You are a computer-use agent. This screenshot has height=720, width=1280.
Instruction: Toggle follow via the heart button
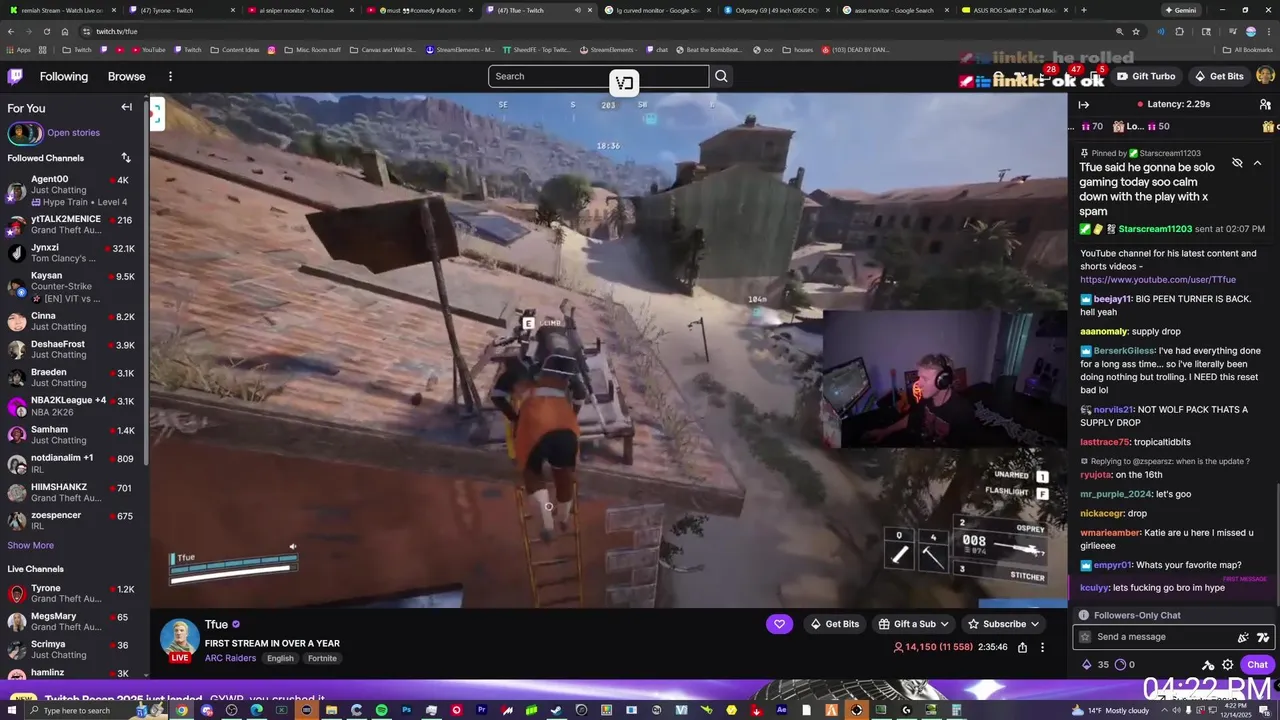(x=779, y=624)
